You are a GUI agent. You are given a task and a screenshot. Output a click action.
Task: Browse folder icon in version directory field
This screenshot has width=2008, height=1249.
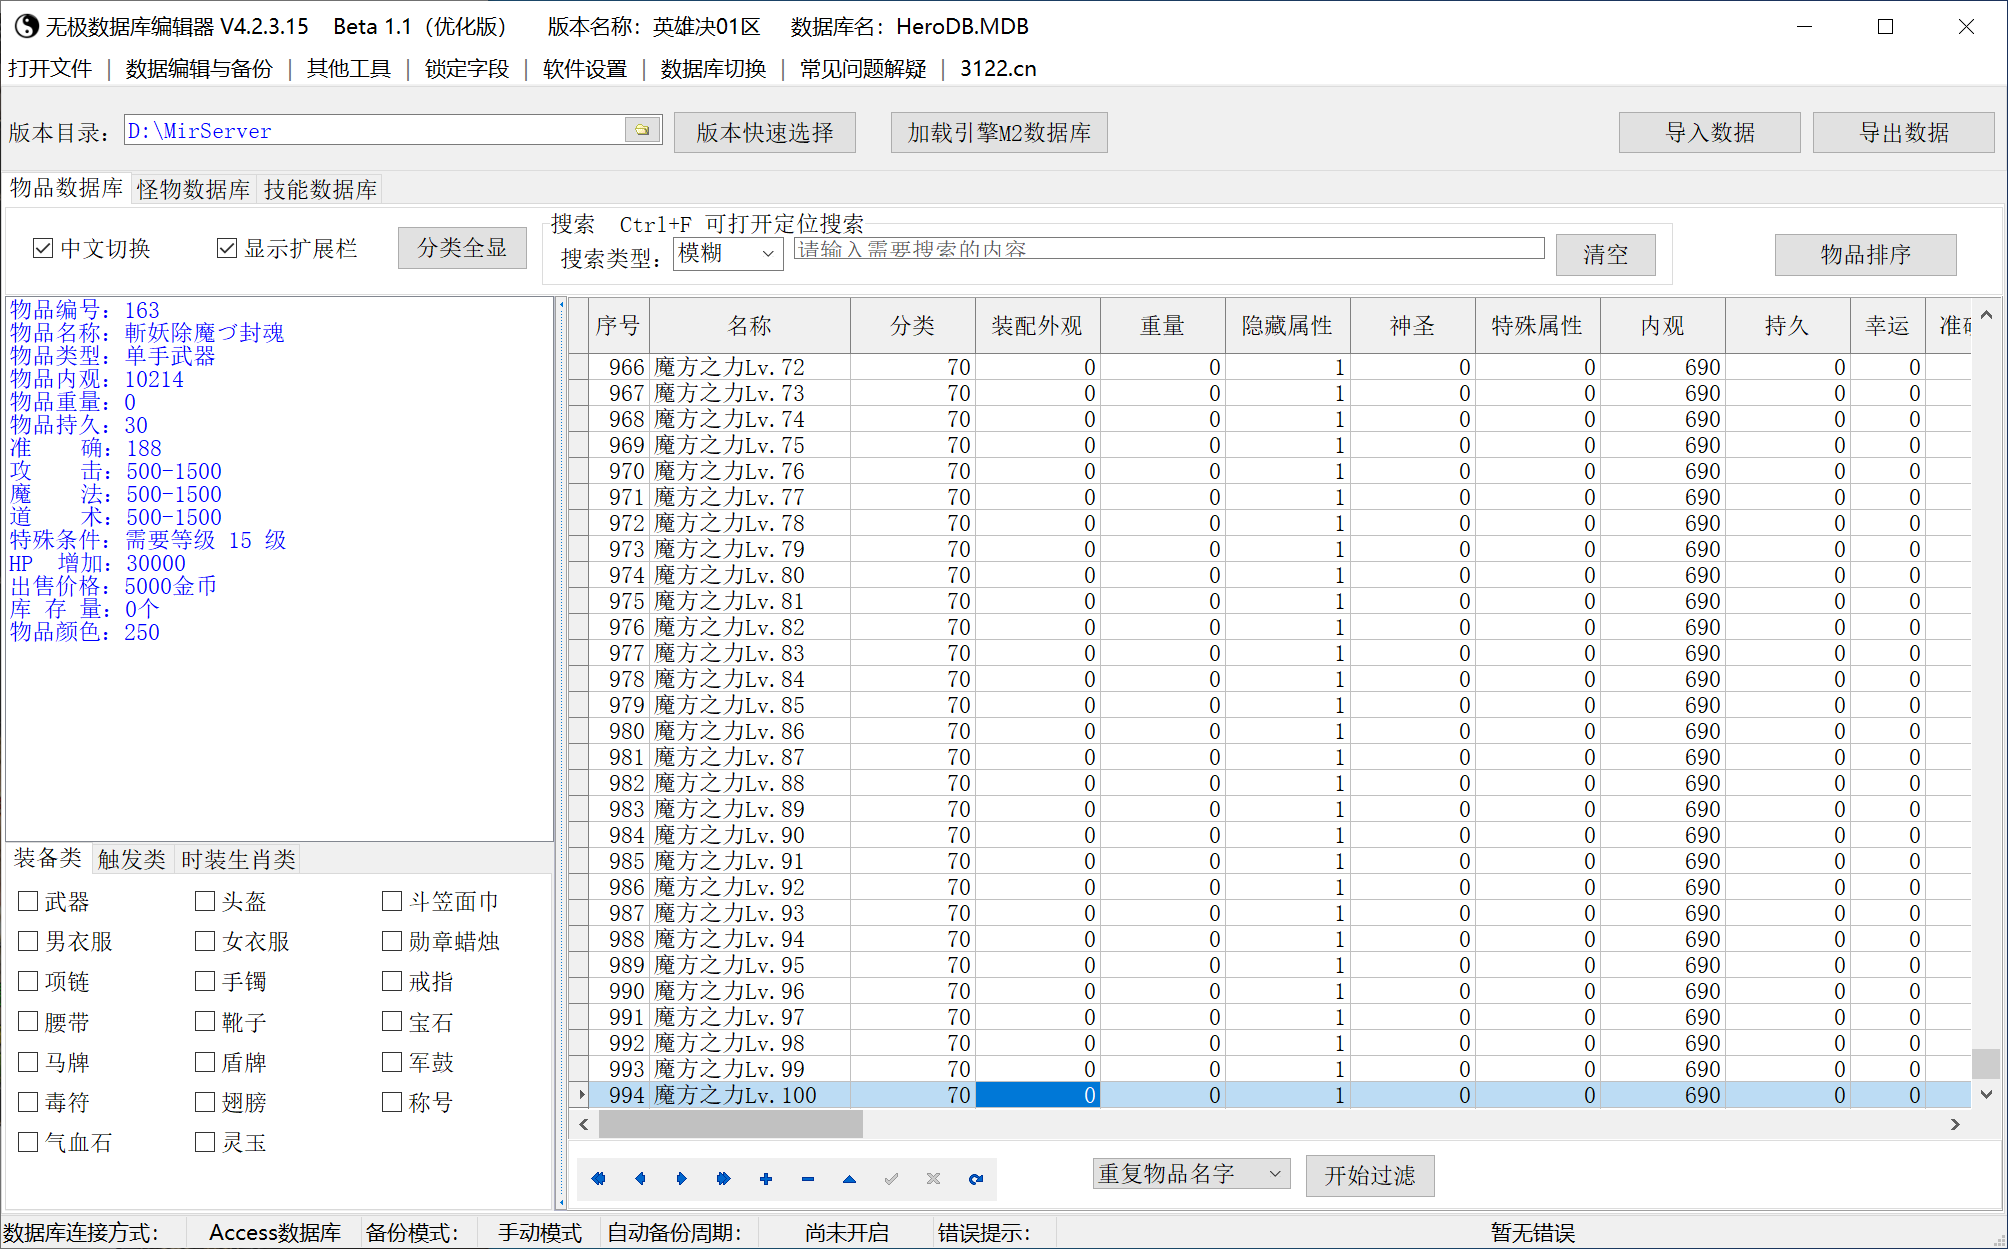coord(642,130)
